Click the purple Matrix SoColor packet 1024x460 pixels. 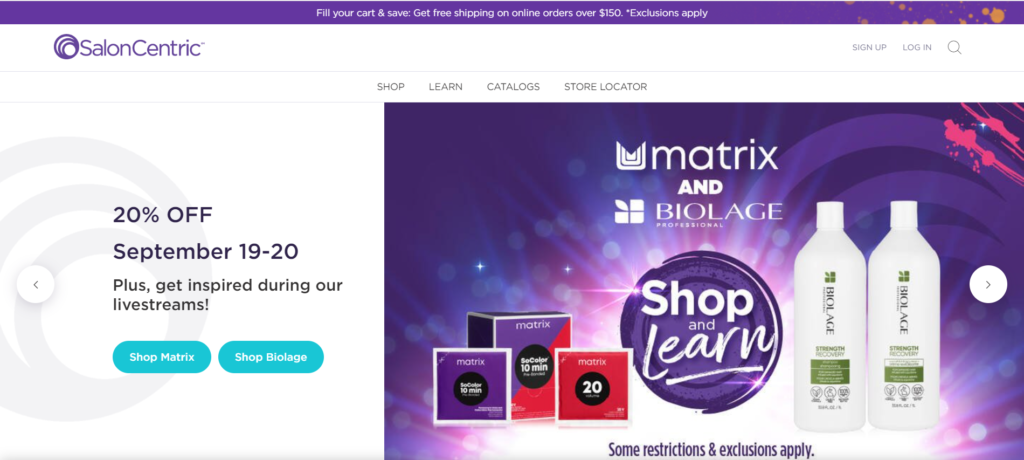coord(473,386)
